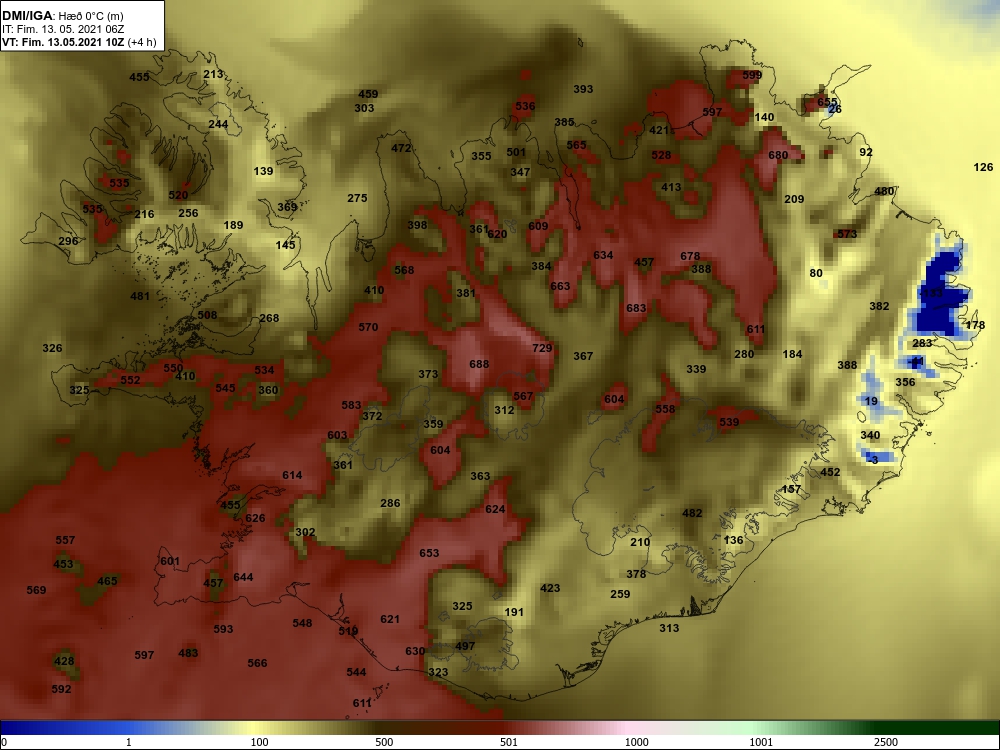
Task: Click the map value 136
Action: click(x=733, y=540)
